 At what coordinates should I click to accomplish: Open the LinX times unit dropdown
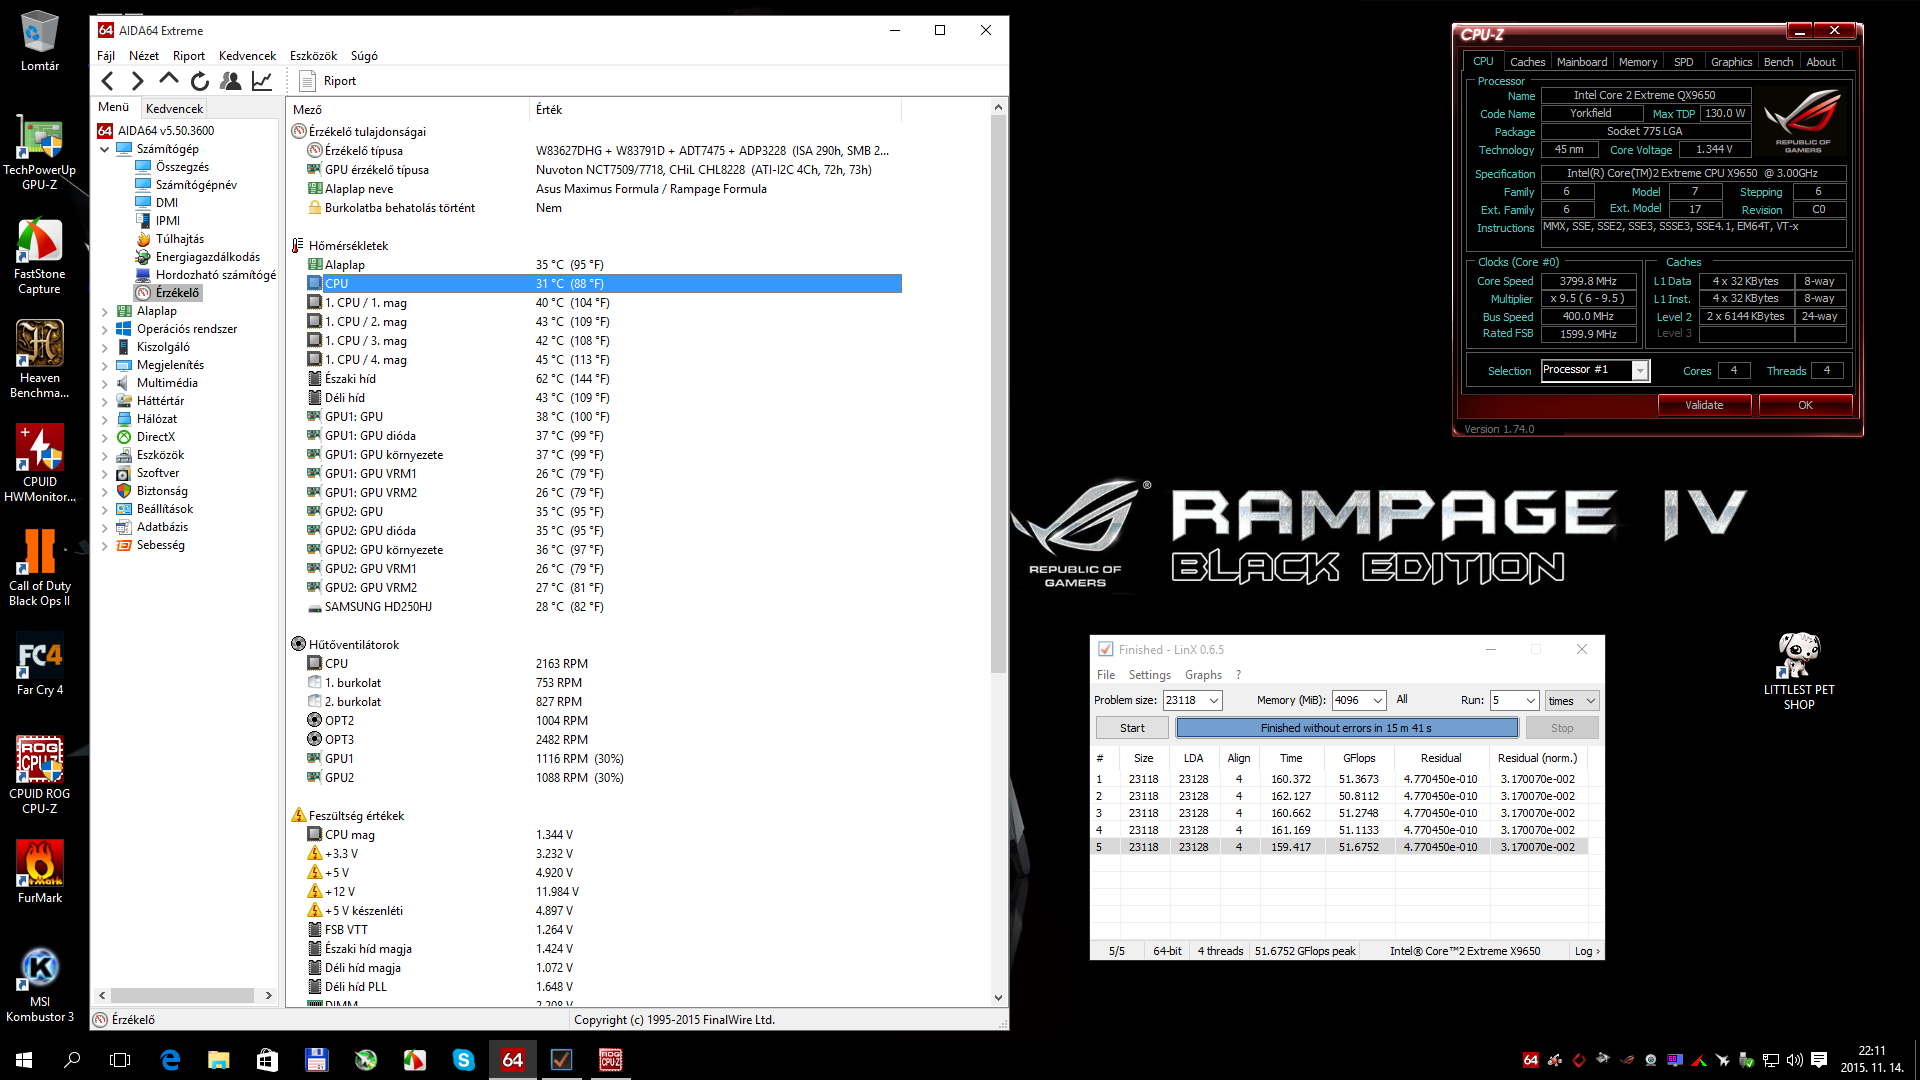click(1572, 700)
